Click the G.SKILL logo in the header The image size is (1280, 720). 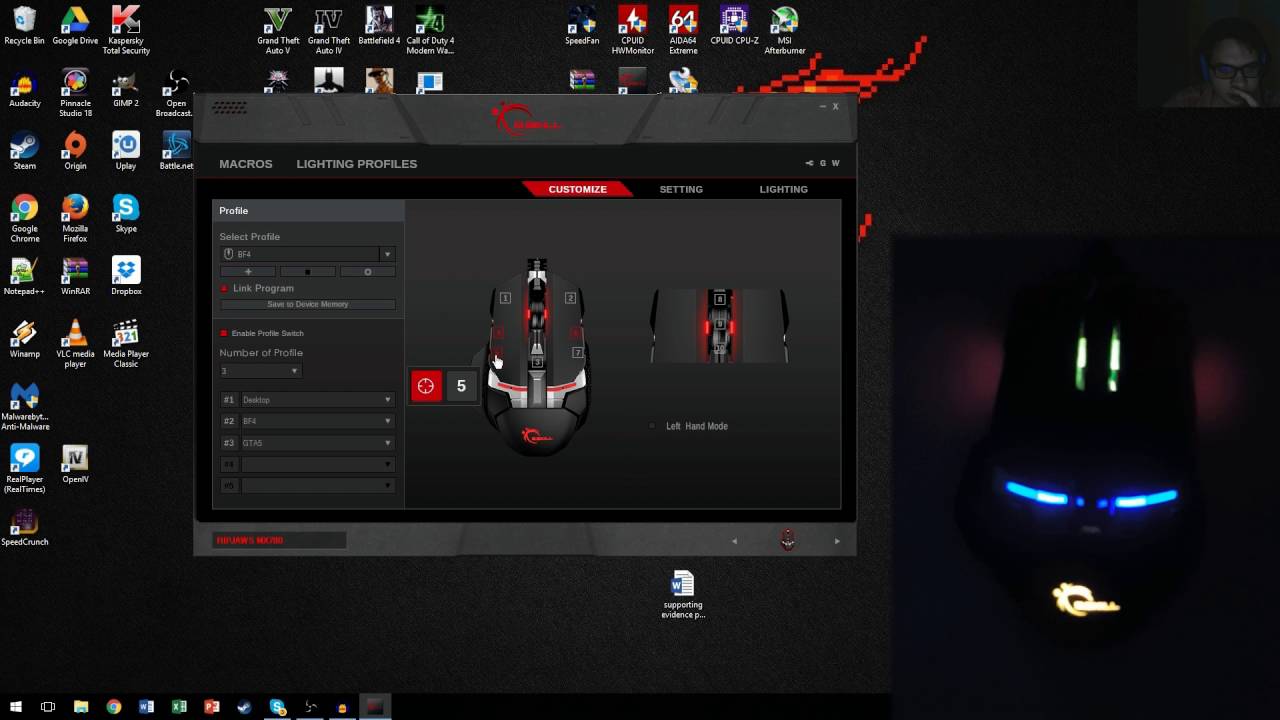[526, 120]
